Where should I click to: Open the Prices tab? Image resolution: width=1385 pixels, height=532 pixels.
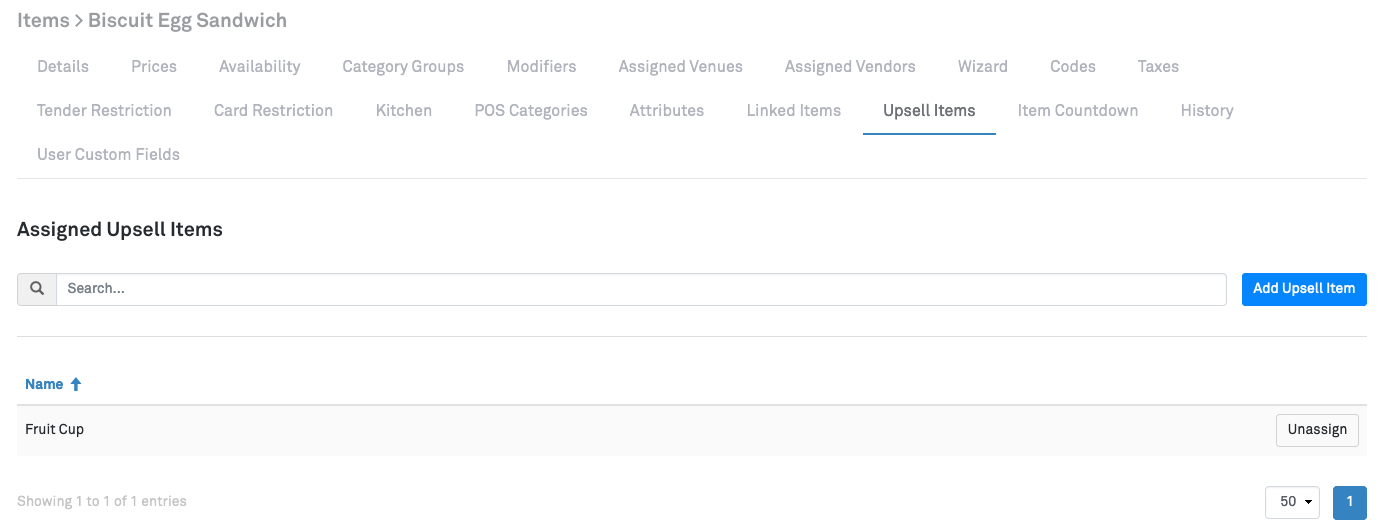pos(154,67)
